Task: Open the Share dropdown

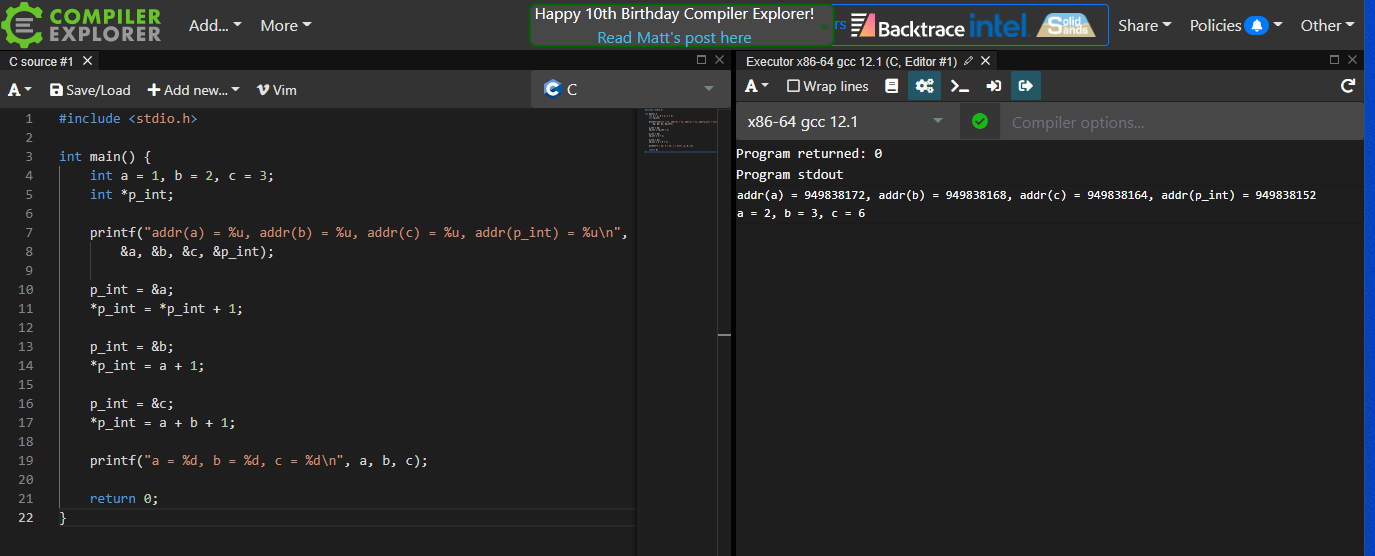Action: (x=1145, y=25)
